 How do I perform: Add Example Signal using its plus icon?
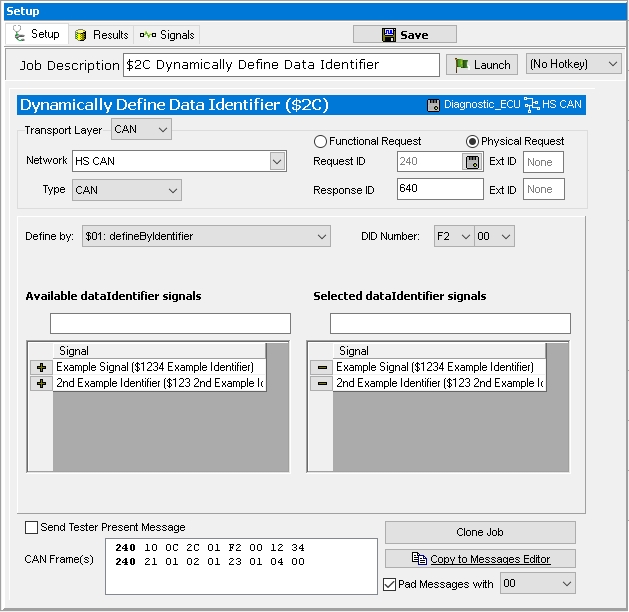pyautogui.click(x=40, y=367)
